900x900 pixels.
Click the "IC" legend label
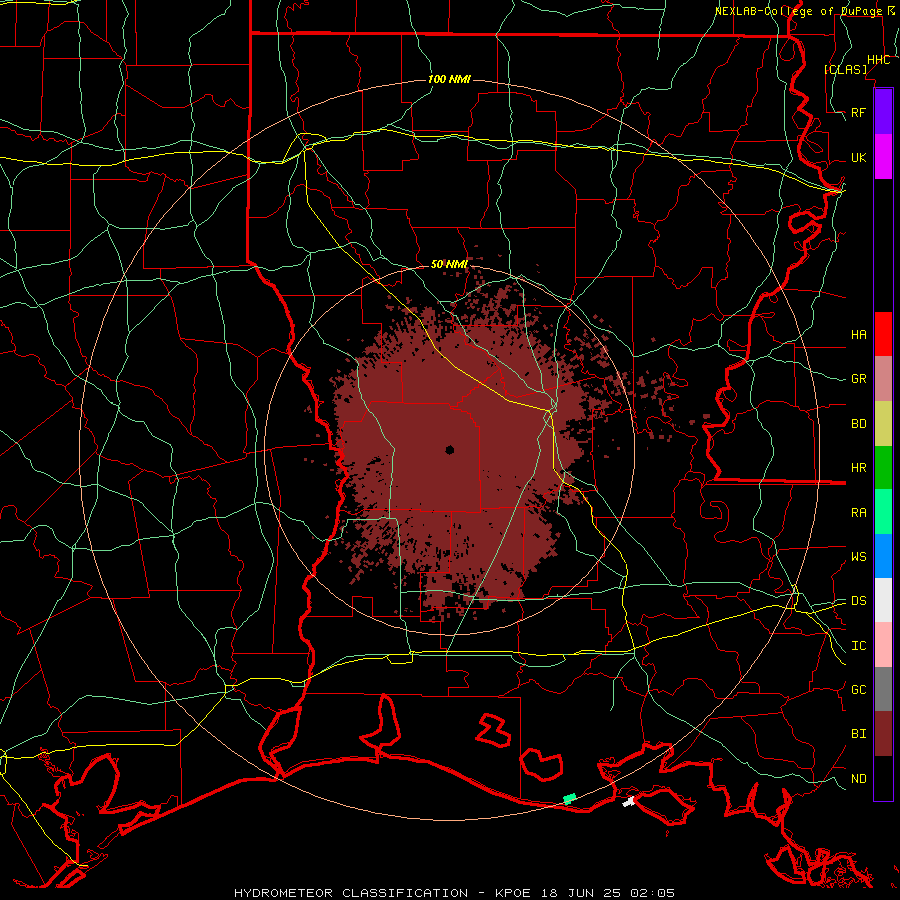click(x=858, y=646)
